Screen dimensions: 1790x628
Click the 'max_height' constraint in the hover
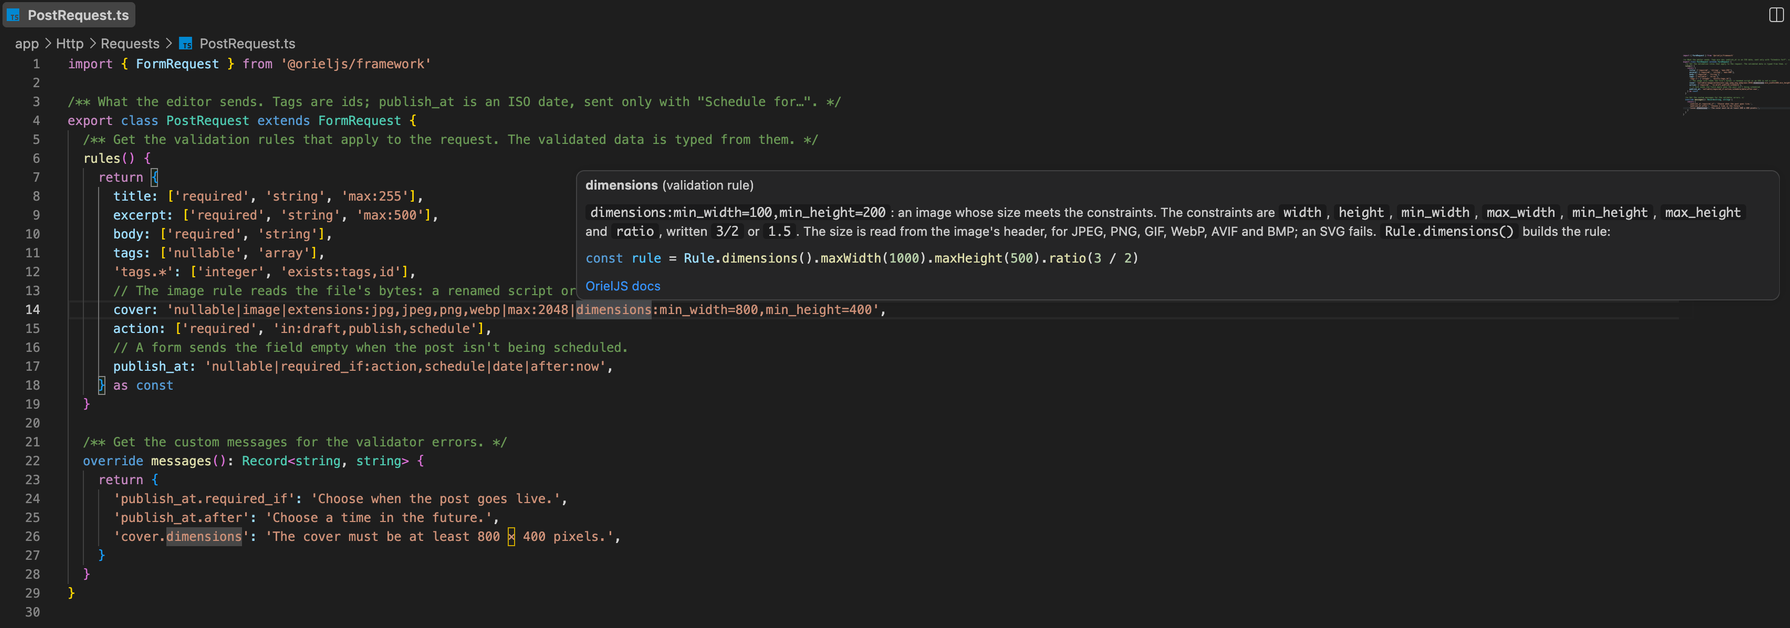(1702, 212)
